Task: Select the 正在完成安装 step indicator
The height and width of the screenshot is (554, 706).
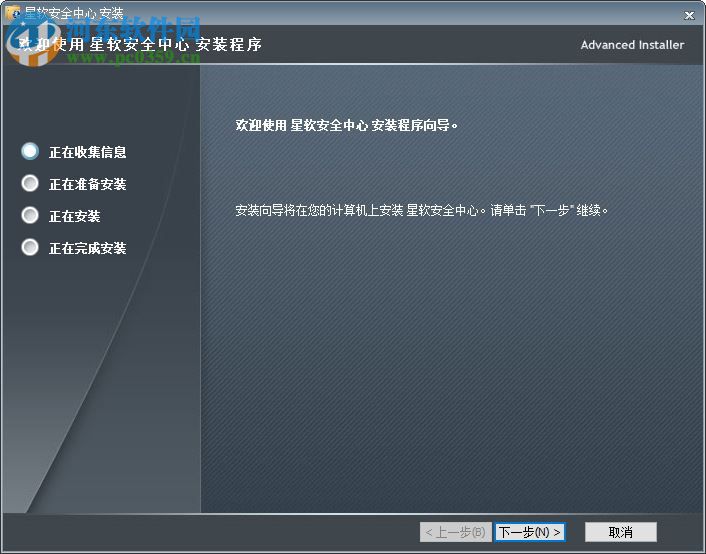Action: pyautogui.click(x=30, y=247)
